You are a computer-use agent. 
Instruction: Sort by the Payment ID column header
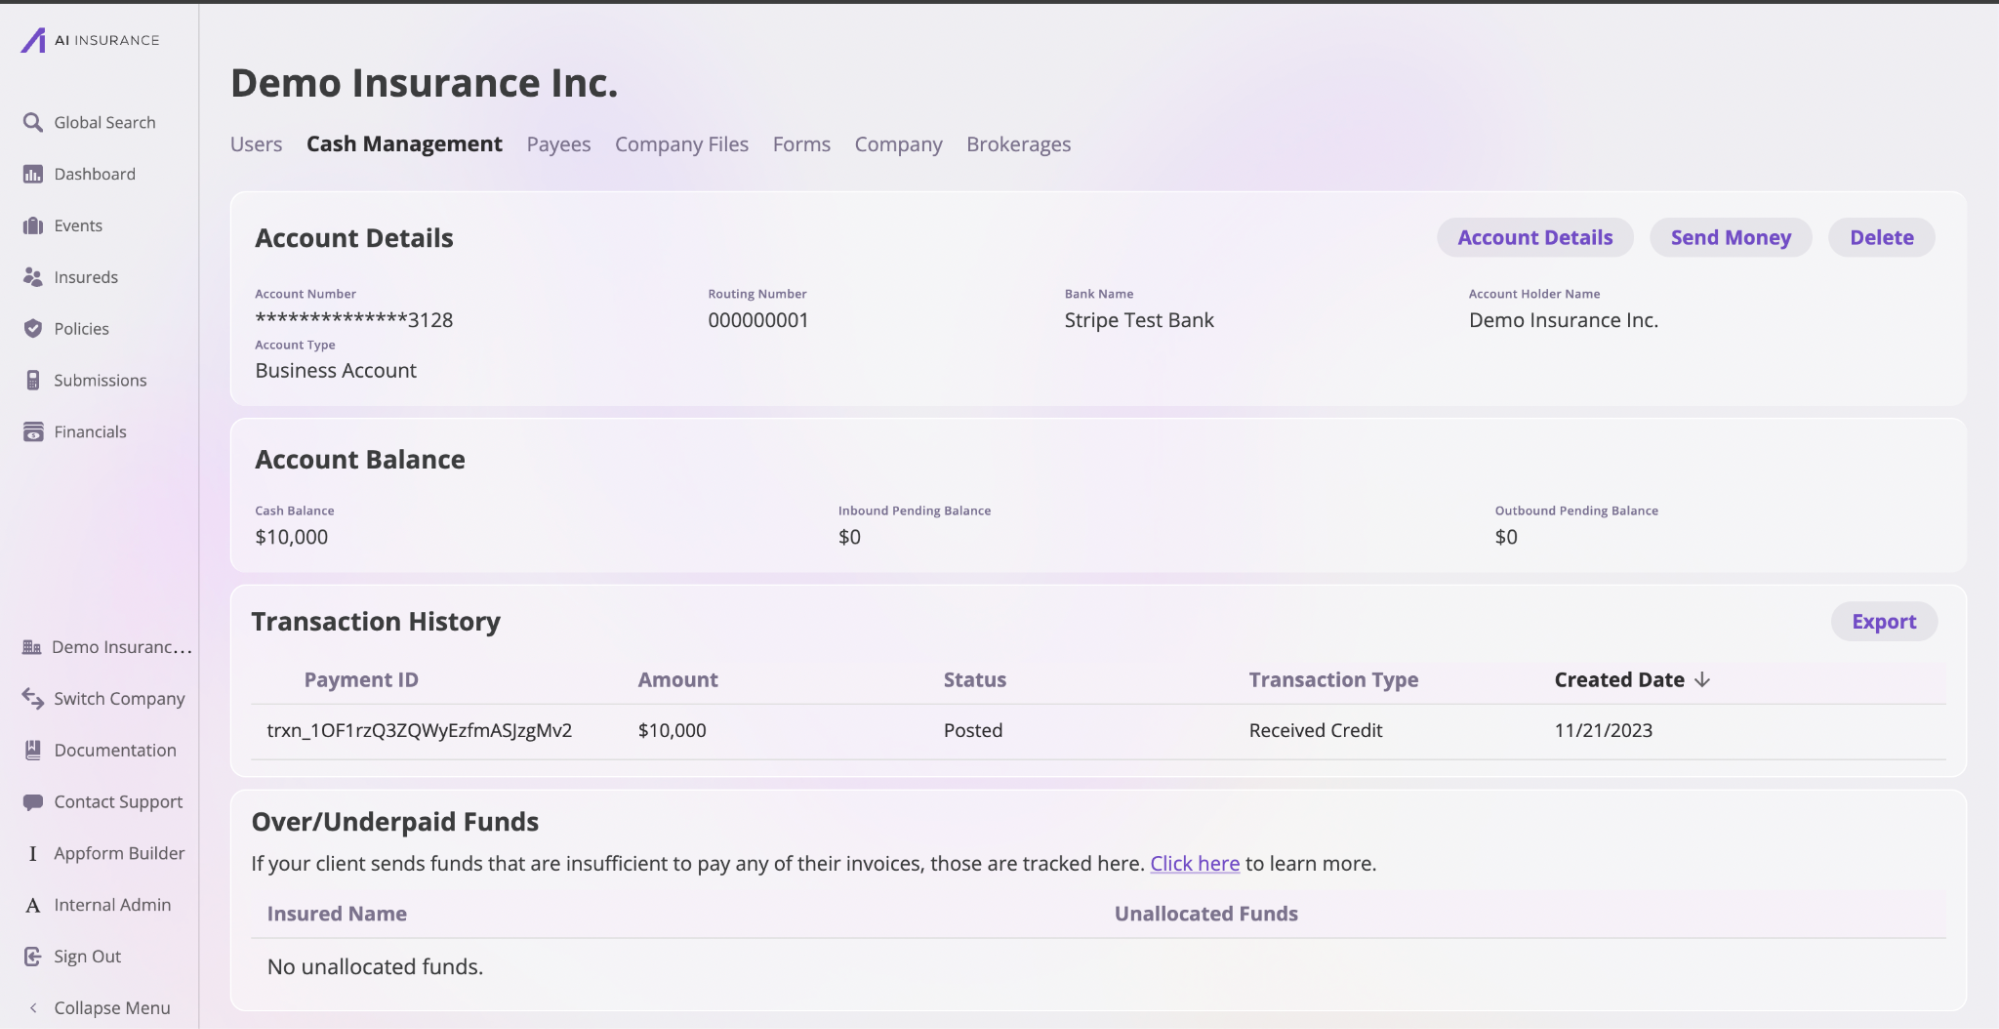click(x=361, y=680)
